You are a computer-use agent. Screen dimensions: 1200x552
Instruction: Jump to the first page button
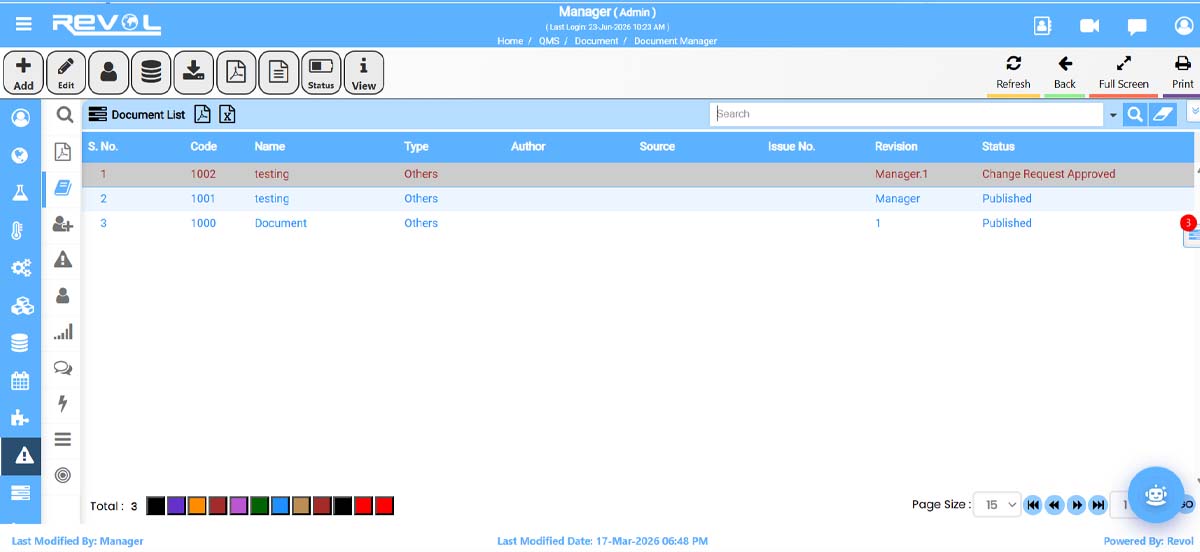point(1033,505)
